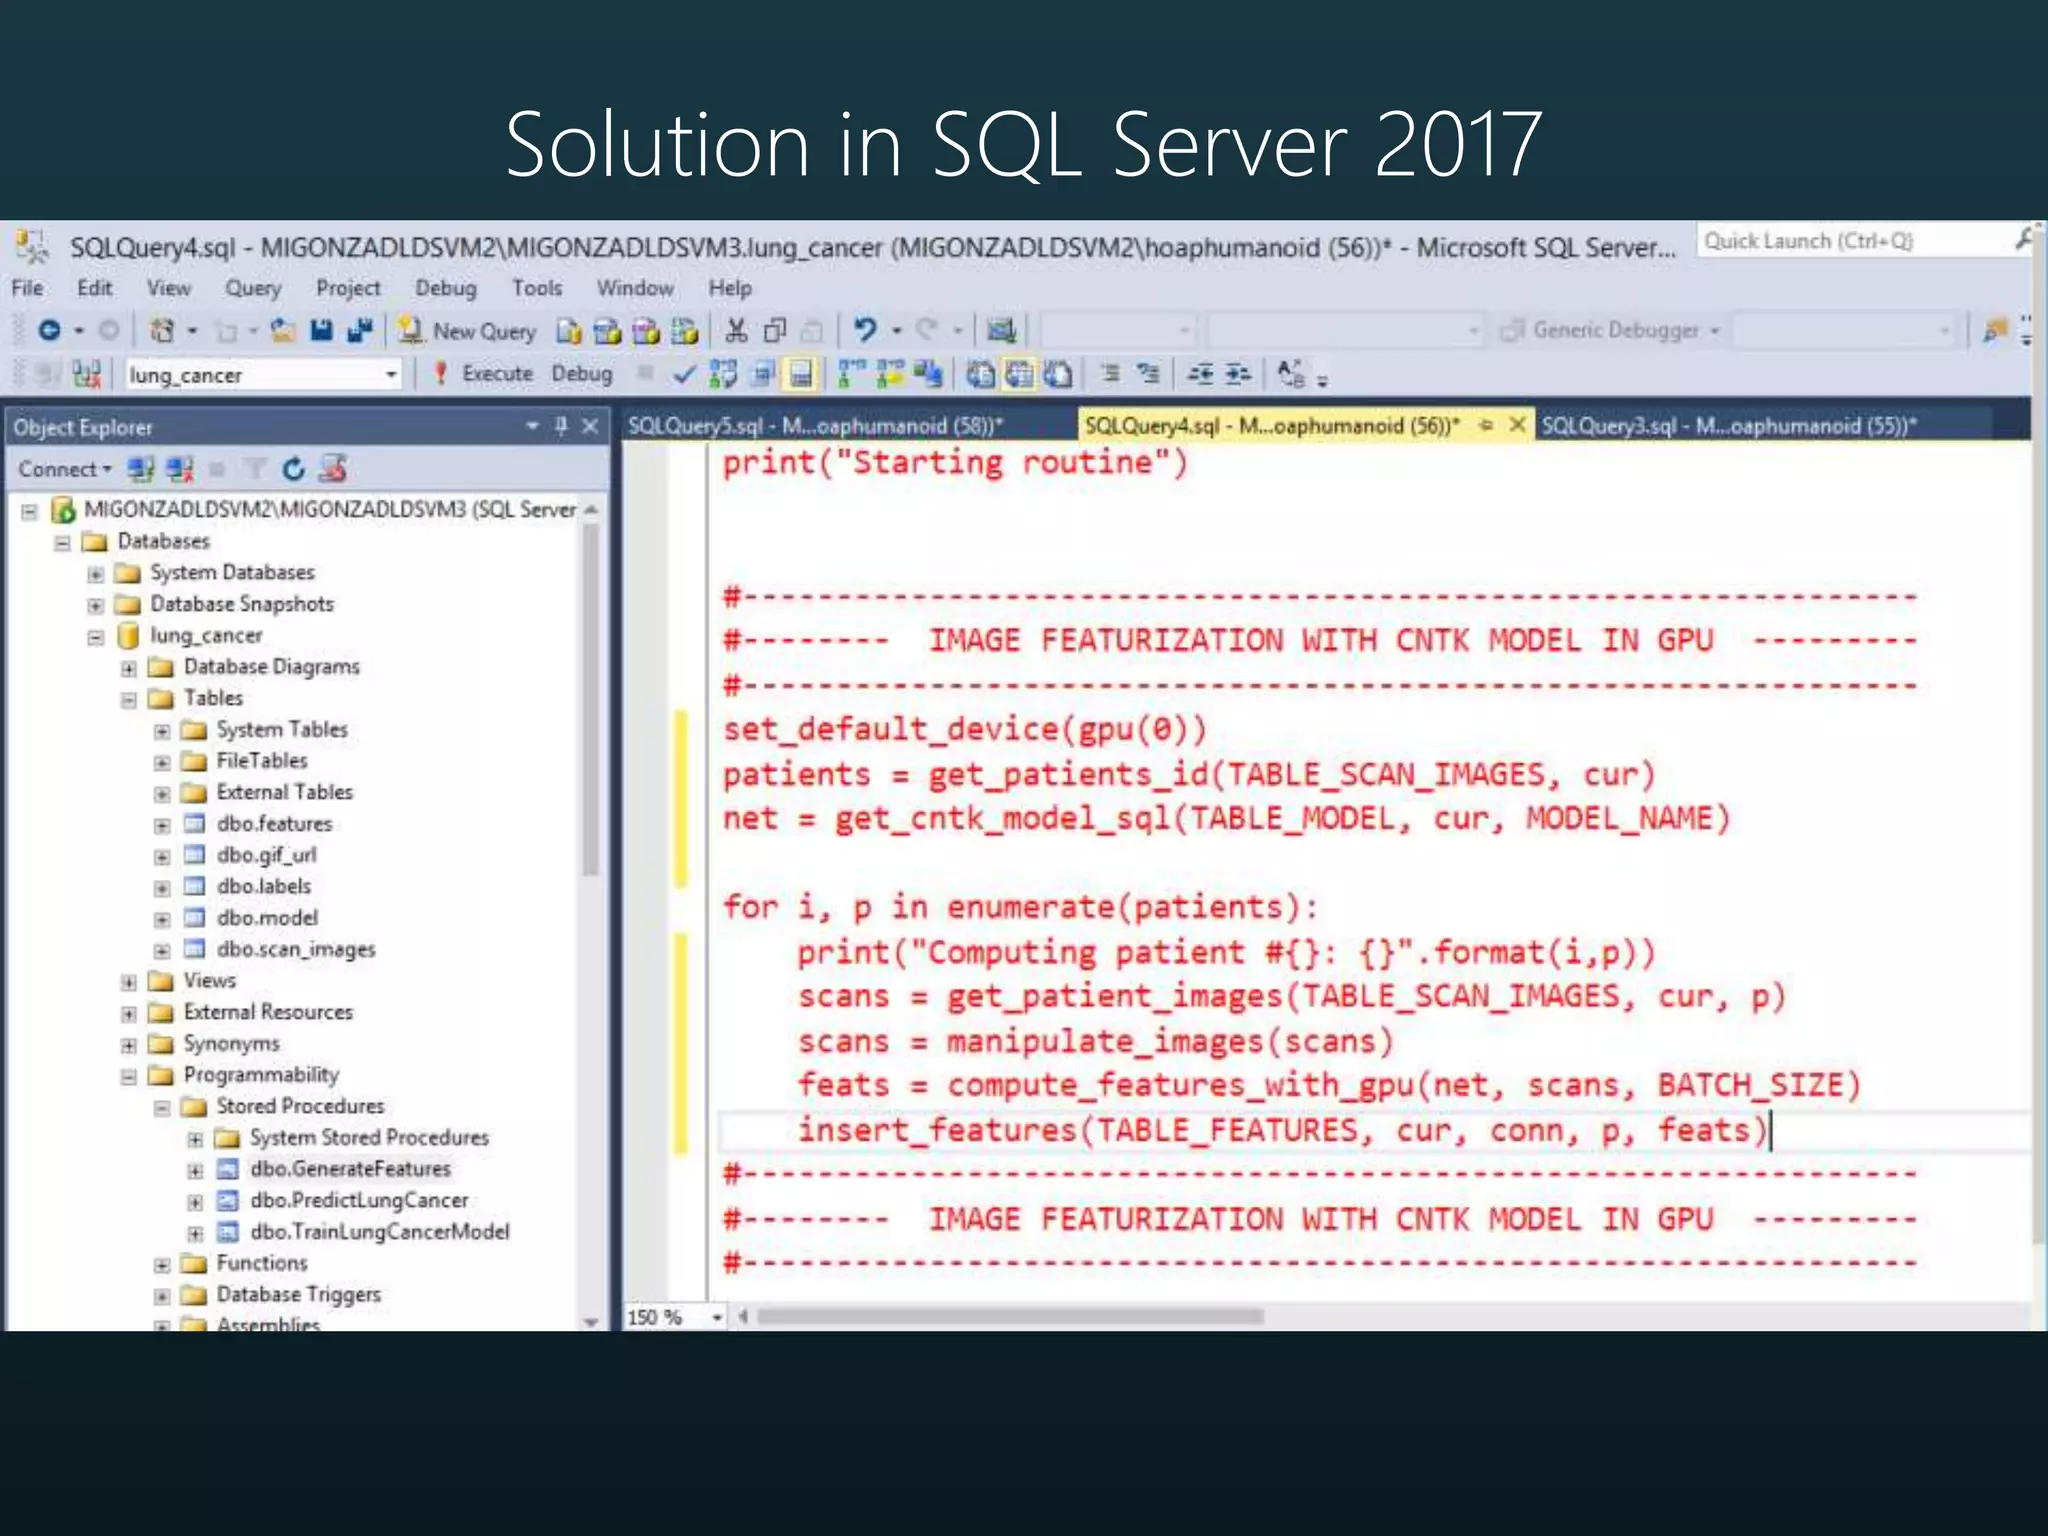Click the Debug button beside Execute
Viewport: 2048px width, 1536px height.
coord(582,374)
